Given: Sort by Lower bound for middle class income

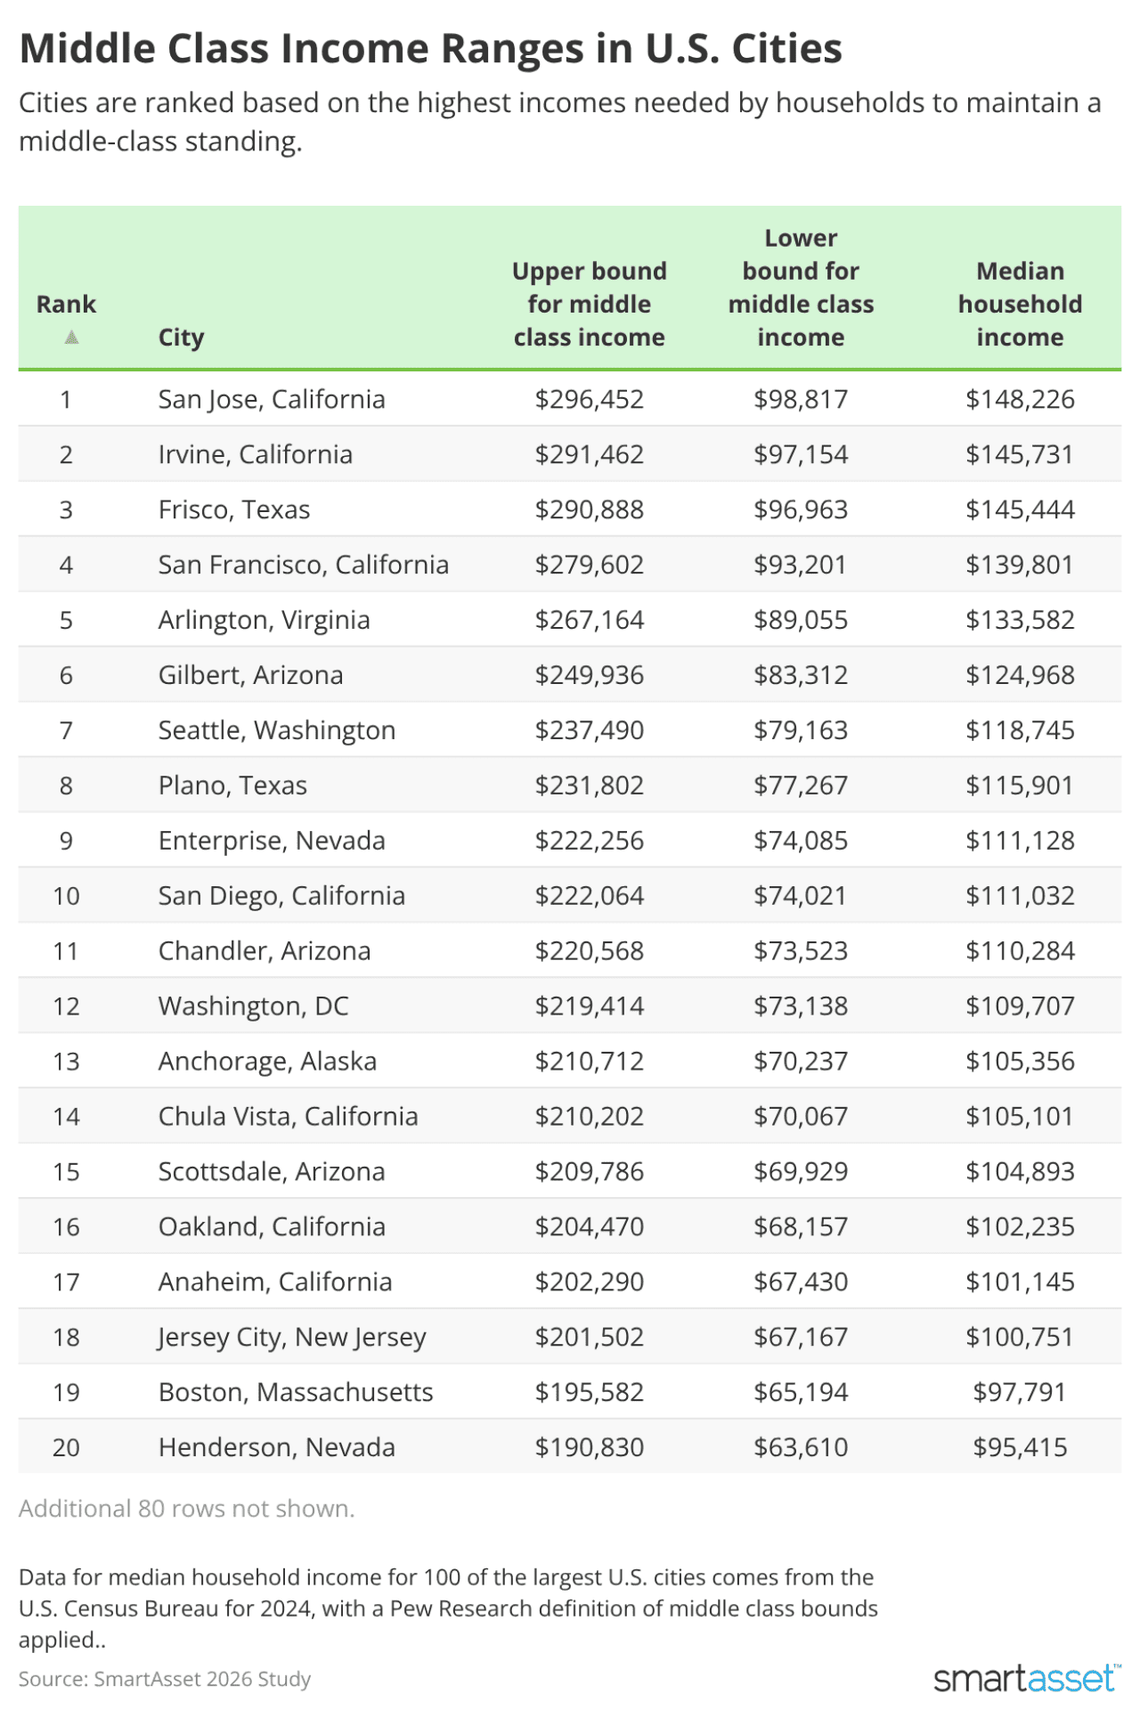Looking at the screenshot, I should click(x=800, y=287).
